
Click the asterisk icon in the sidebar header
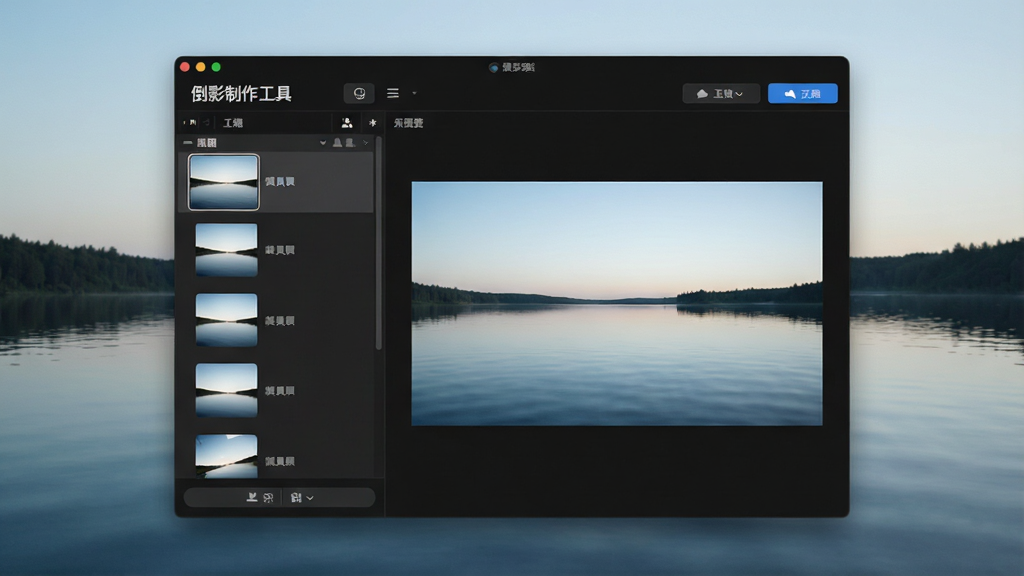click(x=372, y=123)
